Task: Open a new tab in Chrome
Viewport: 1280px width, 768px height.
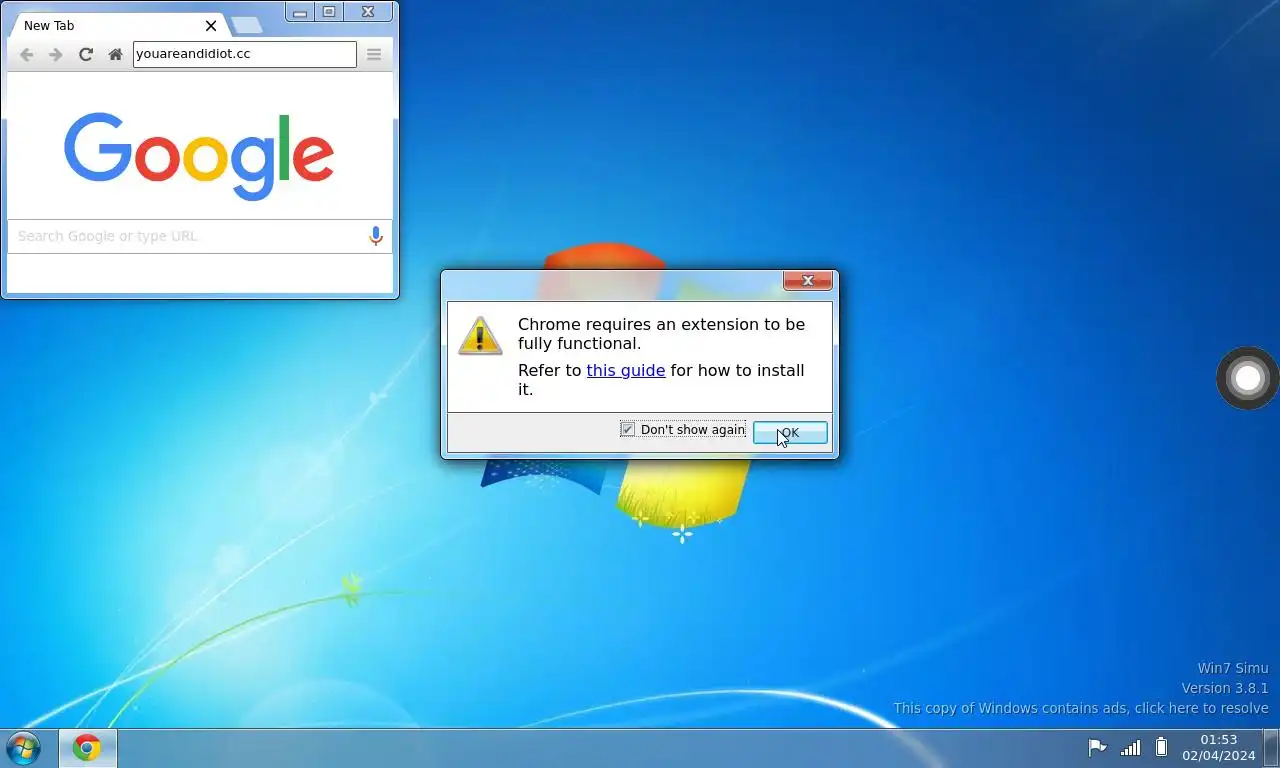Action: 245,26
